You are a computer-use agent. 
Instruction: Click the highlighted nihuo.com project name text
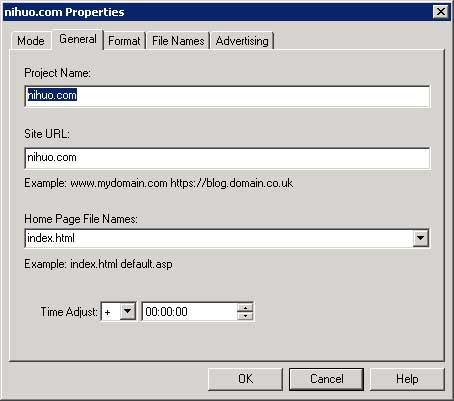pyautogui.click(x=52, y=95)
